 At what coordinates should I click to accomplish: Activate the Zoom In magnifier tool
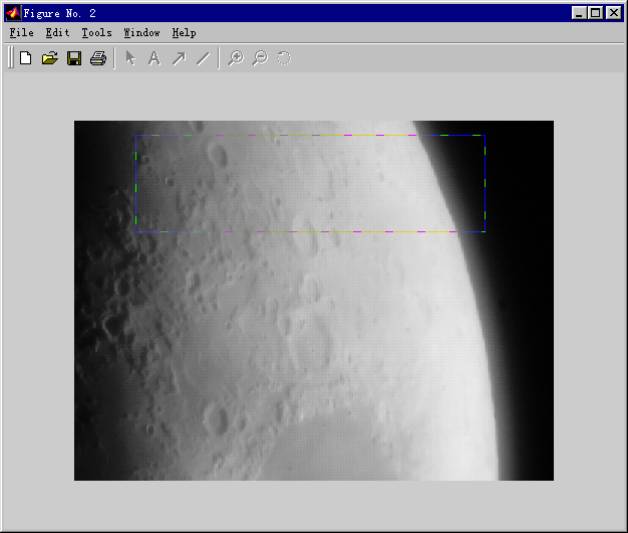[x=236, y=58]
